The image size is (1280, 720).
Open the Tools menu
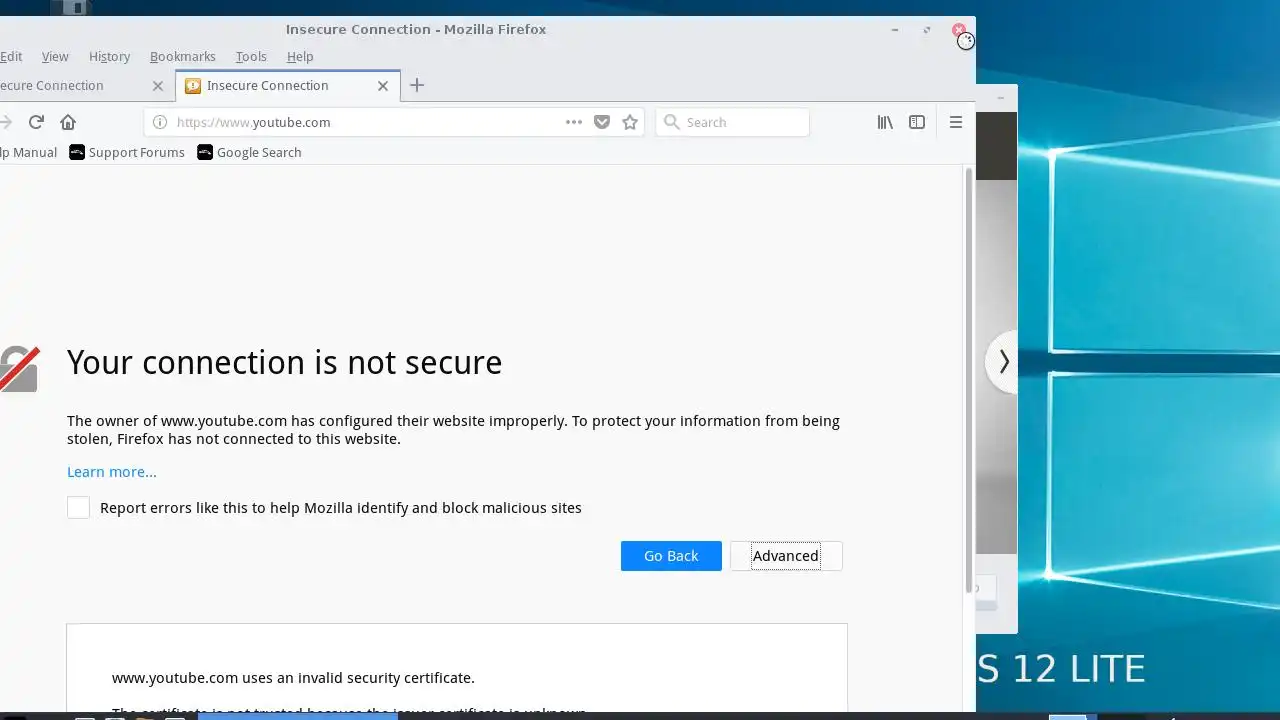tap(251, 56)
